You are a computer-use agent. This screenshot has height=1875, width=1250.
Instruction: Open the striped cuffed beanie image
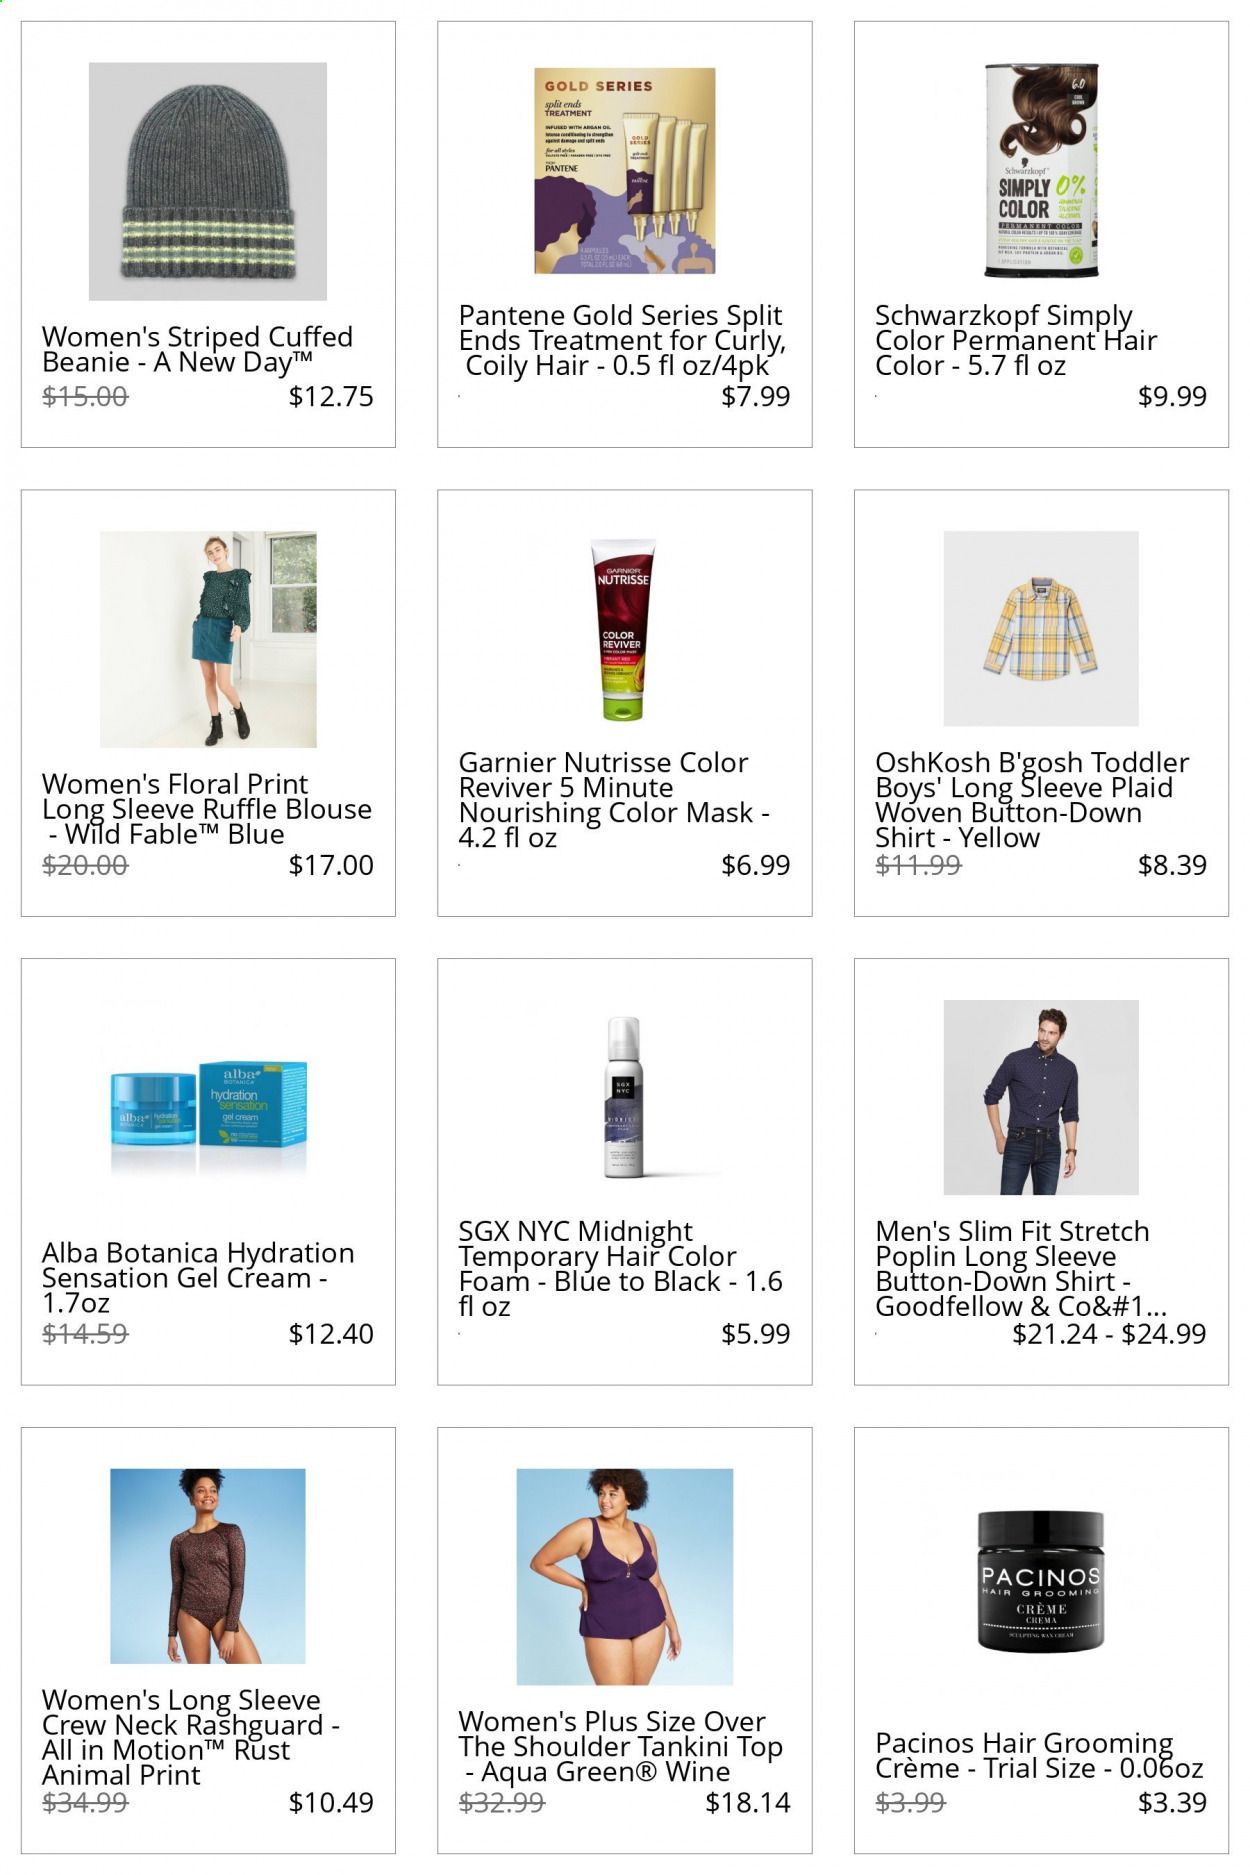(208, 181)
